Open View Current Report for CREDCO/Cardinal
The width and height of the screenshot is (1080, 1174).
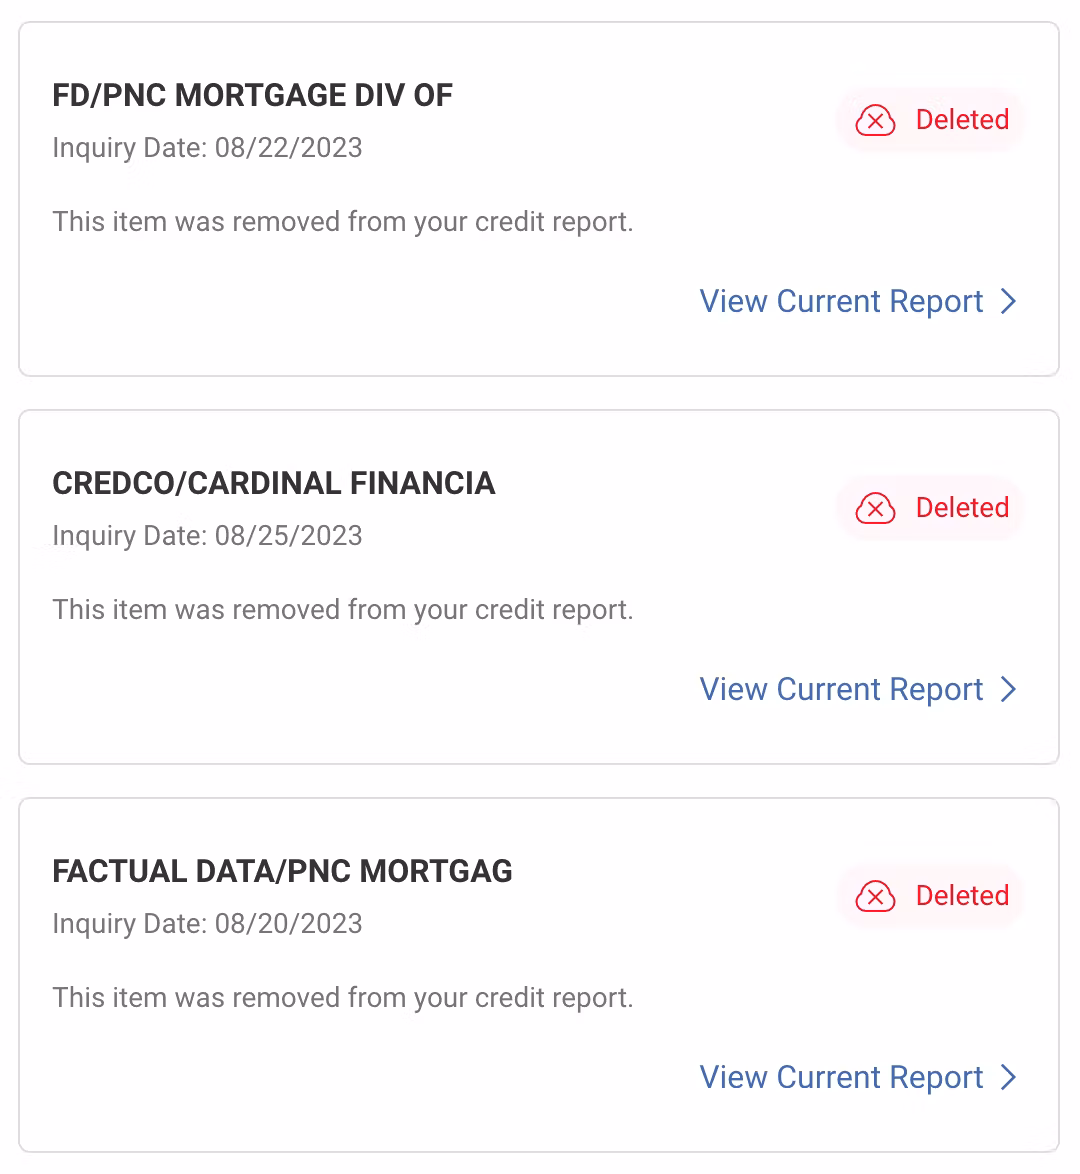tap(841, 689)
